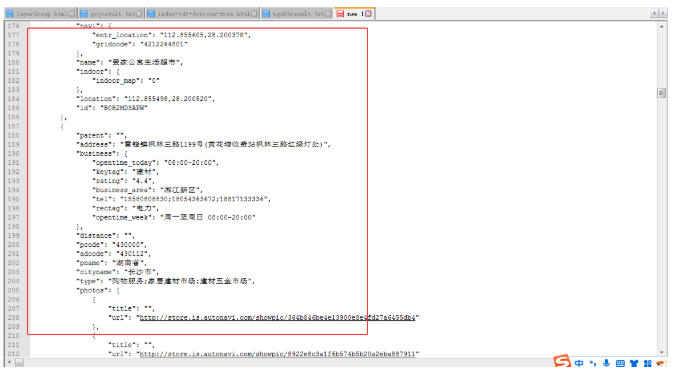Open the index-tdt-divicon-free.html tab
The height and width of the screenshot is (376, 676).
click(x=203, y=14)
